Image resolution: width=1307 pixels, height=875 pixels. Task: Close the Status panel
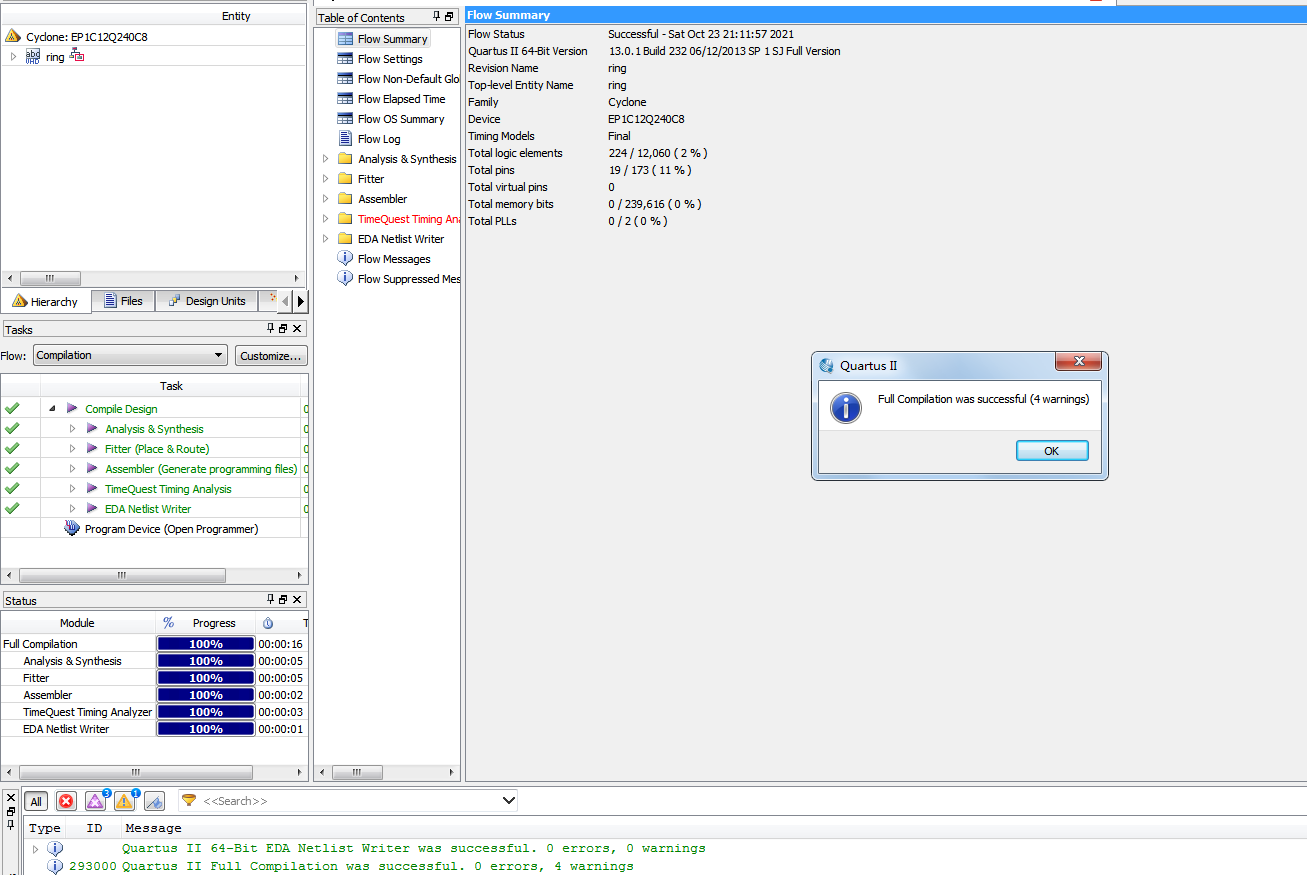(297, 600)
